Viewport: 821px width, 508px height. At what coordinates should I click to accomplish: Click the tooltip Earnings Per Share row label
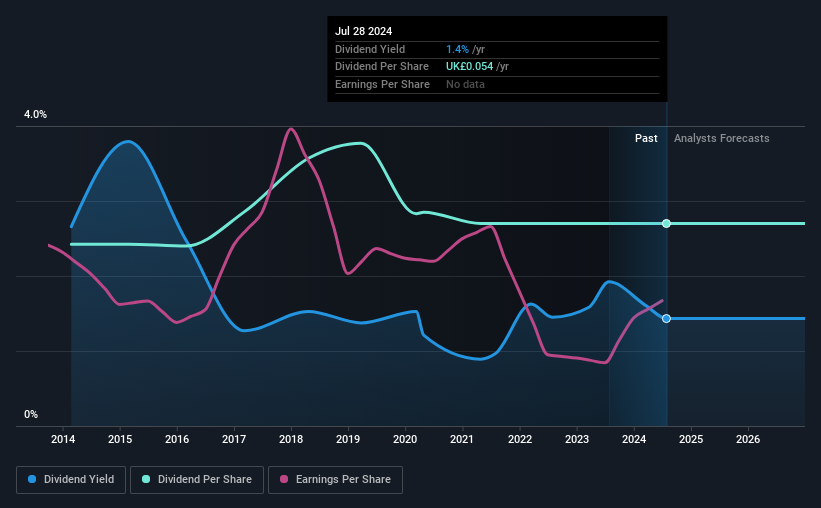[382, 84]
